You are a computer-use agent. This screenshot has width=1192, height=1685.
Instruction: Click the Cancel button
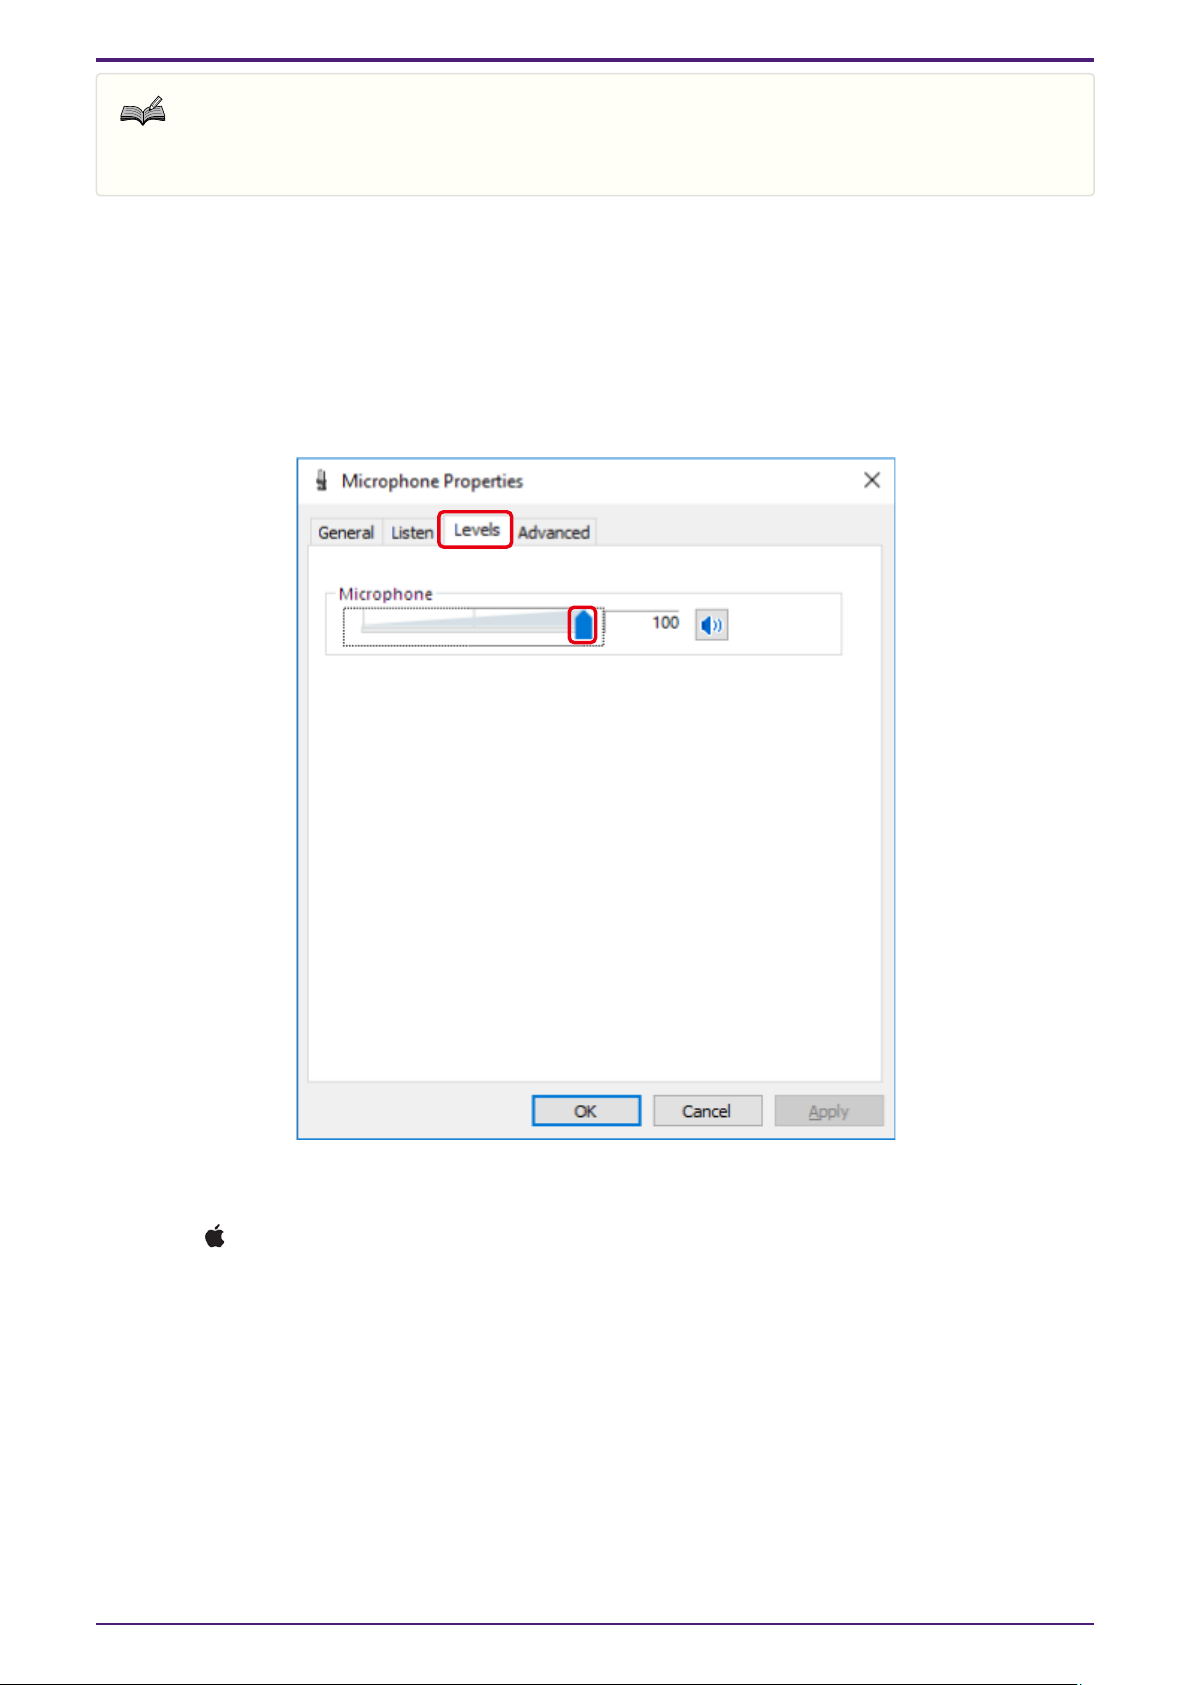[707, 1111]
